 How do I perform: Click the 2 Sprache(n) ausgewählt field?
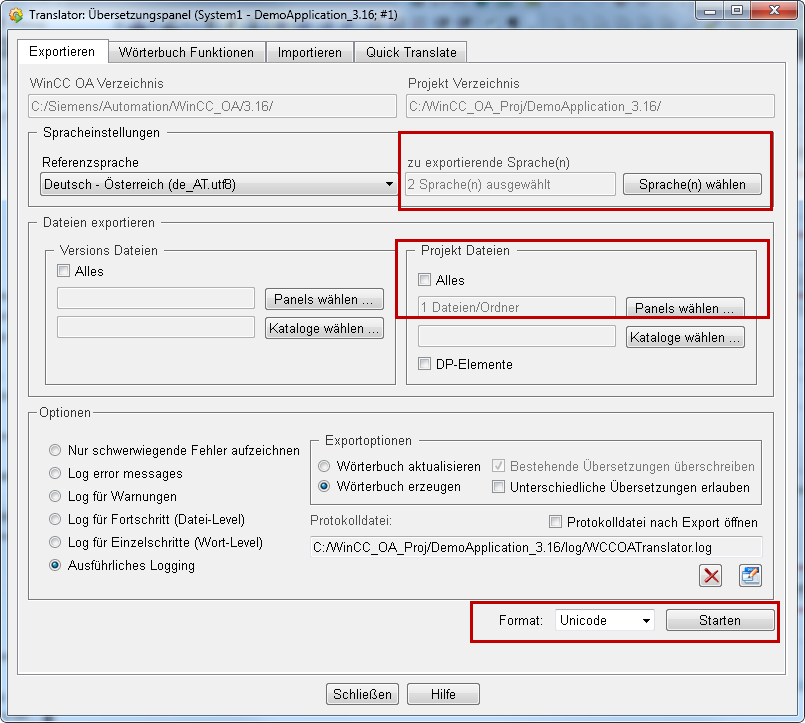tap(511, 184)
